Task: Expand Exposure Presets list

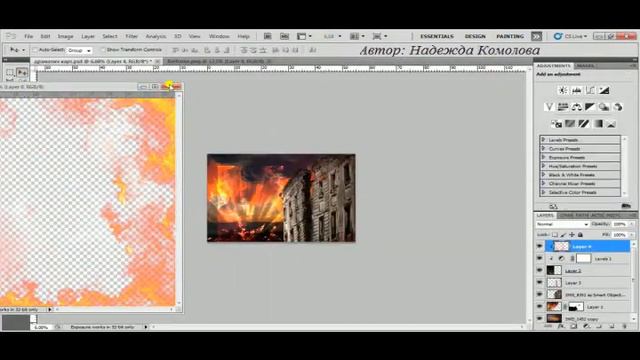Action: (x=543, y=157)
